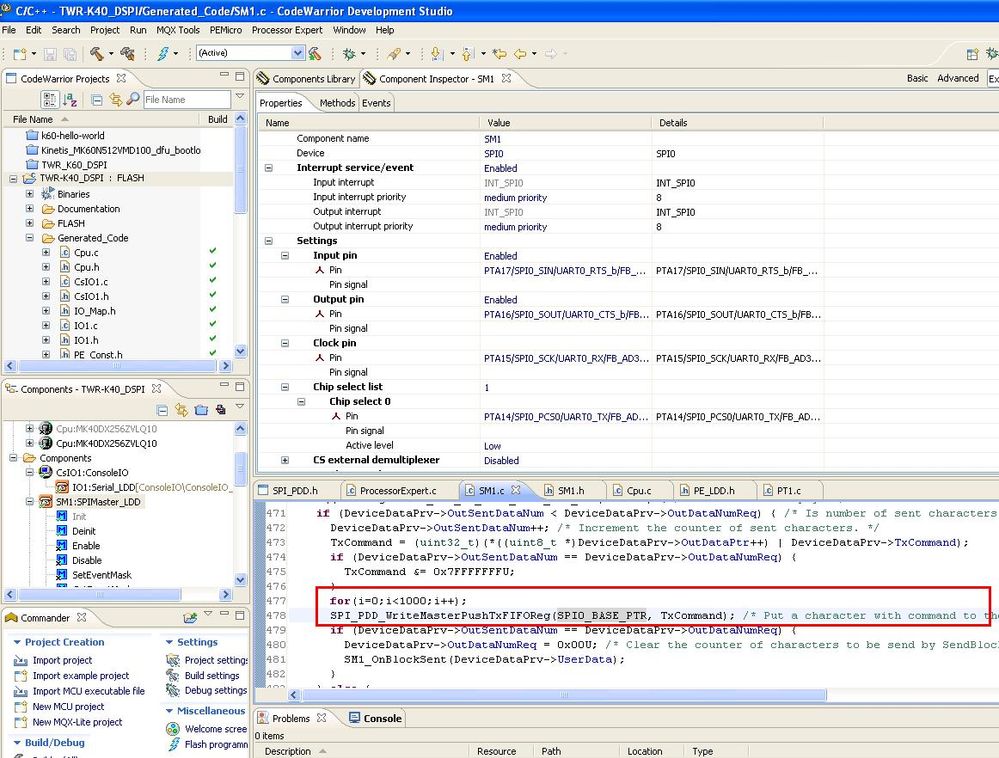Click the Import example project link
Viewport: 999px width, 758px height.
pos(81,676)
